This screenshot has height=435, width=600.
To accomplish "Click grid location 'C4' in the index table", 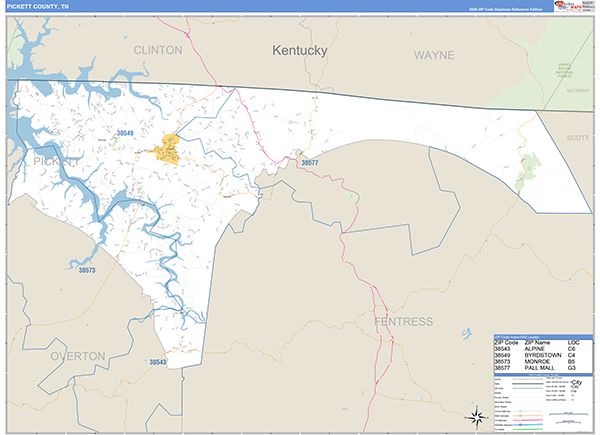I will click(x=571, y=355).
